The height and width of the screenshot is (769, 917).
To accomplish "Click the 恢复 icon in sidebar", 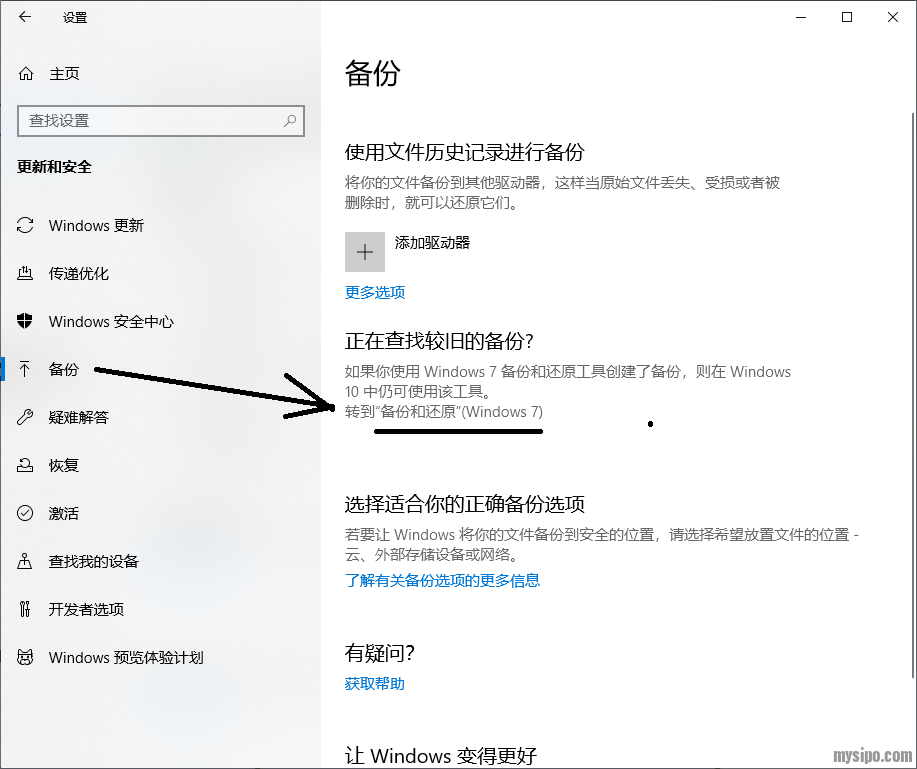I will (26, 466).
